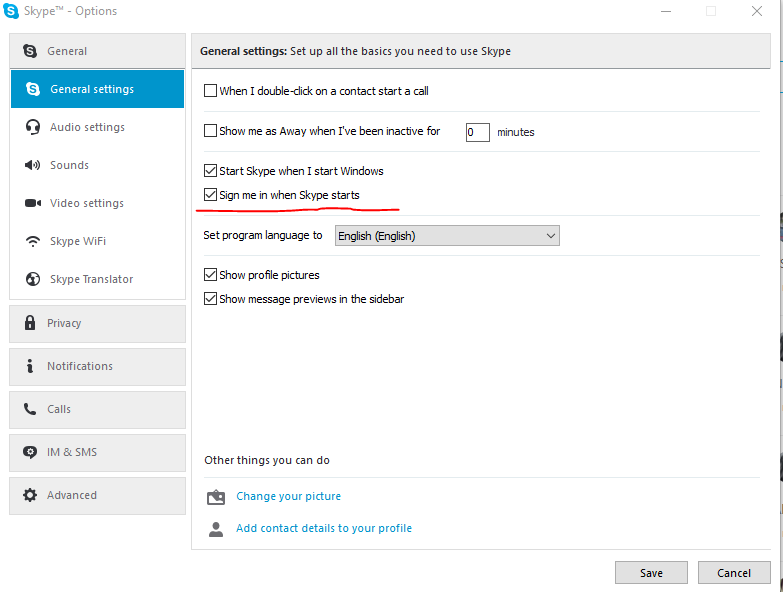The image size is (783, 592).
Task: Uncheck Start Skype when I start Windows
Action: coord(210,171)
